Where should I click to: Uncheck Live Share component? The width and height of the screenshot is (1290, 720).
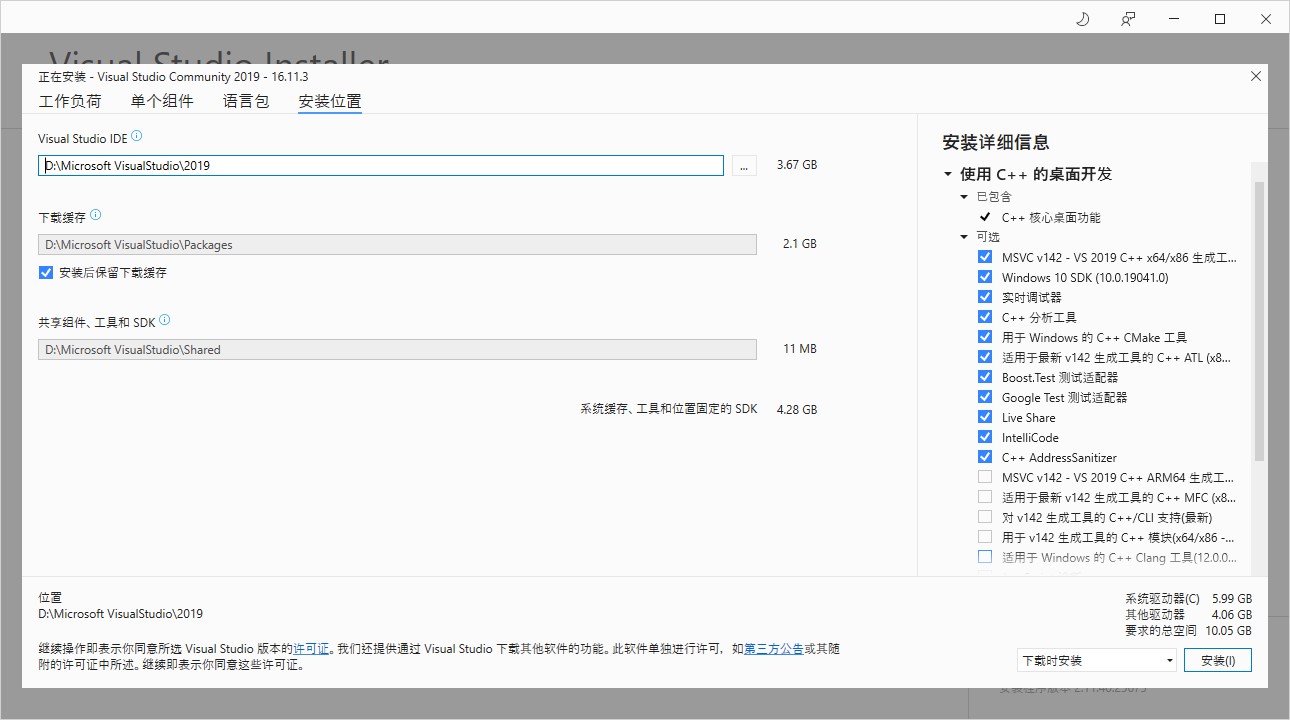(985, 417)
